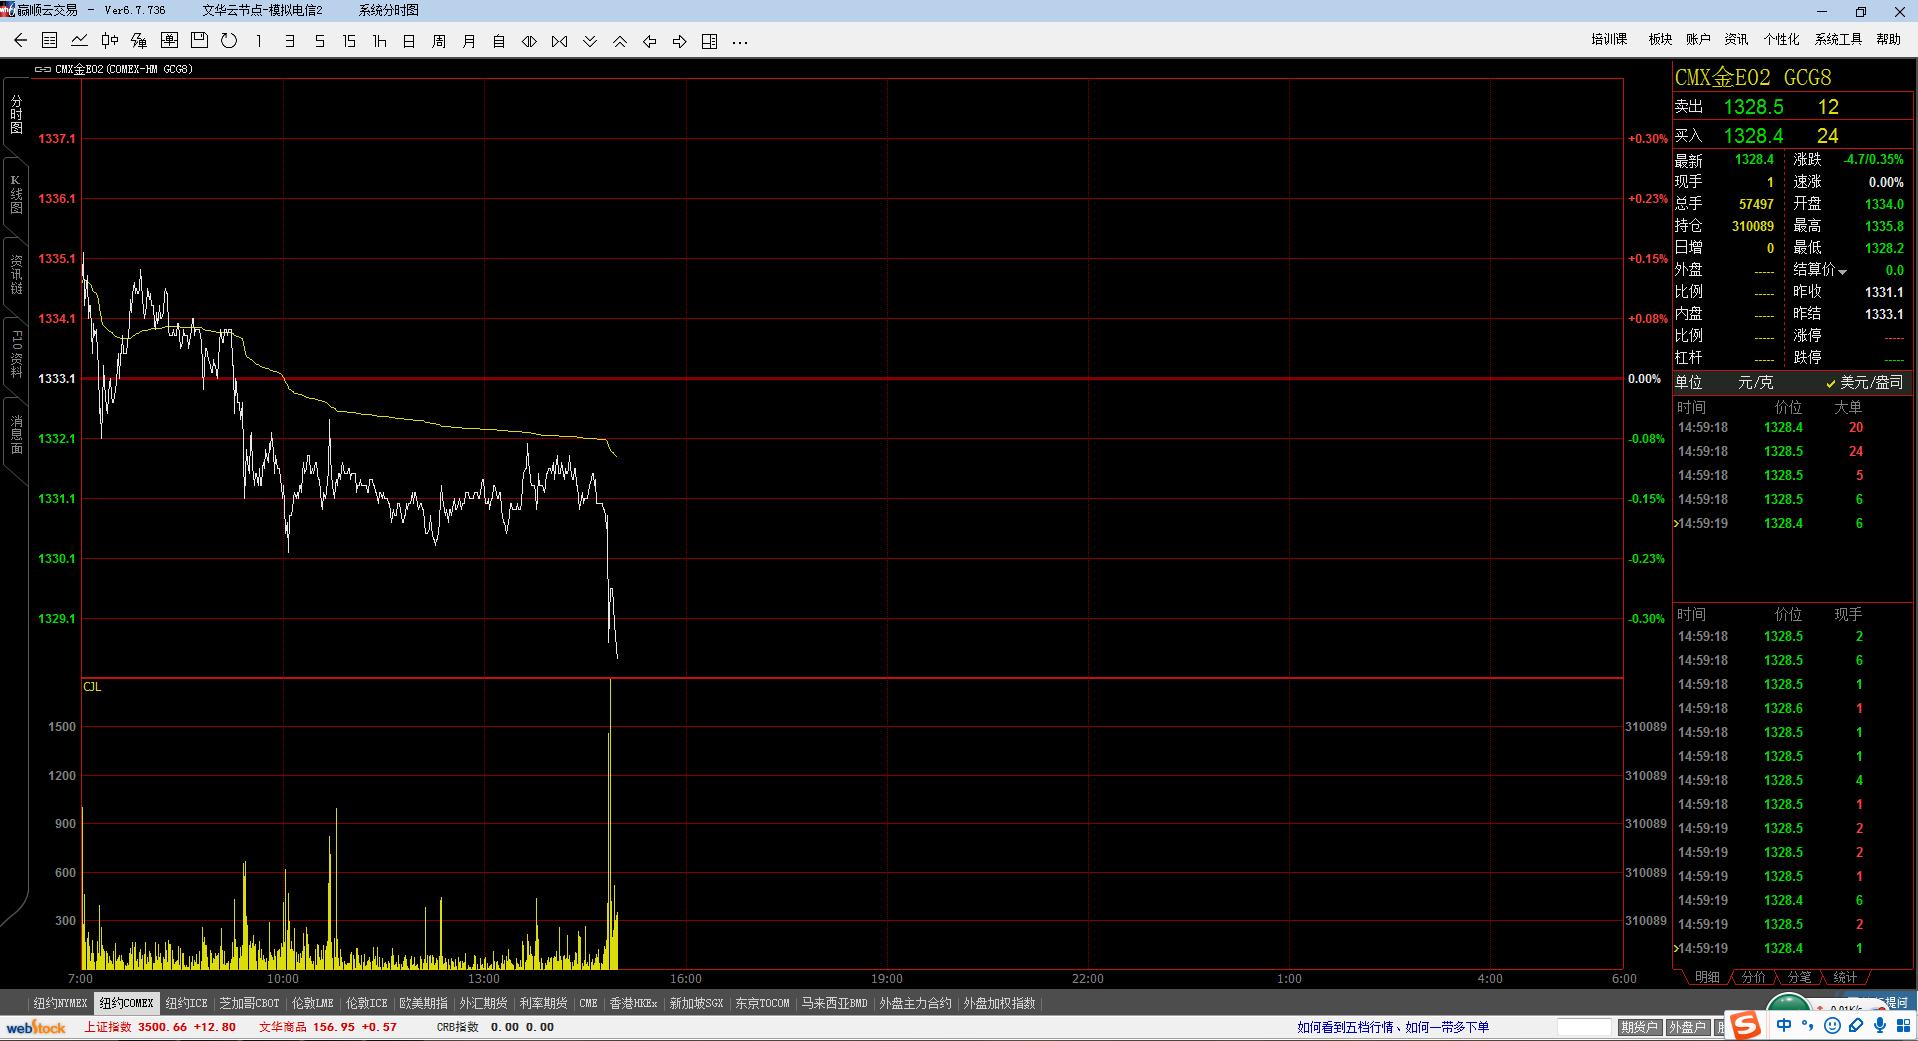This screenshot has height=1041, width=1918.
Task: Refresh the chart with the circular arrow icon
Action: [x=229, y=41]
